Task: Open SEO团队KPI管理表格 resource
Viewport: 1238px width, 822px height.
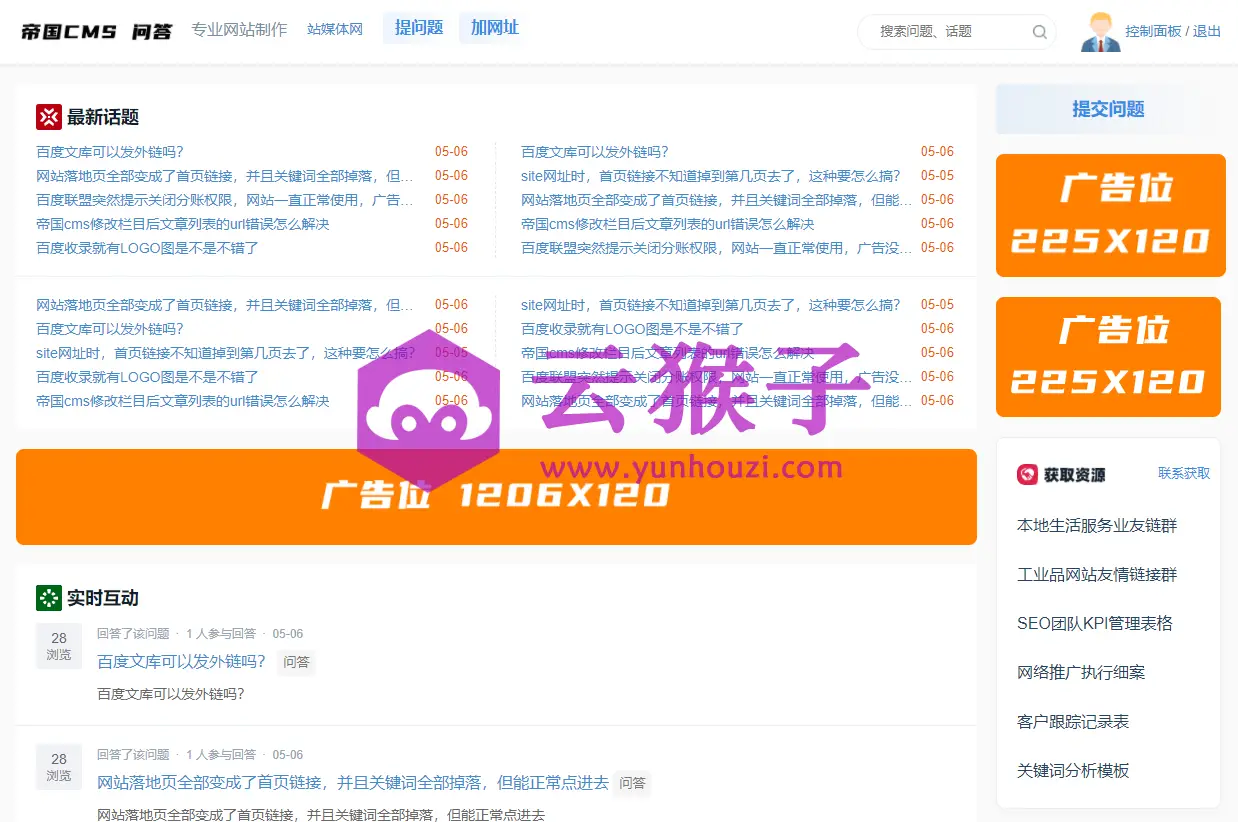Action: 1095,624
